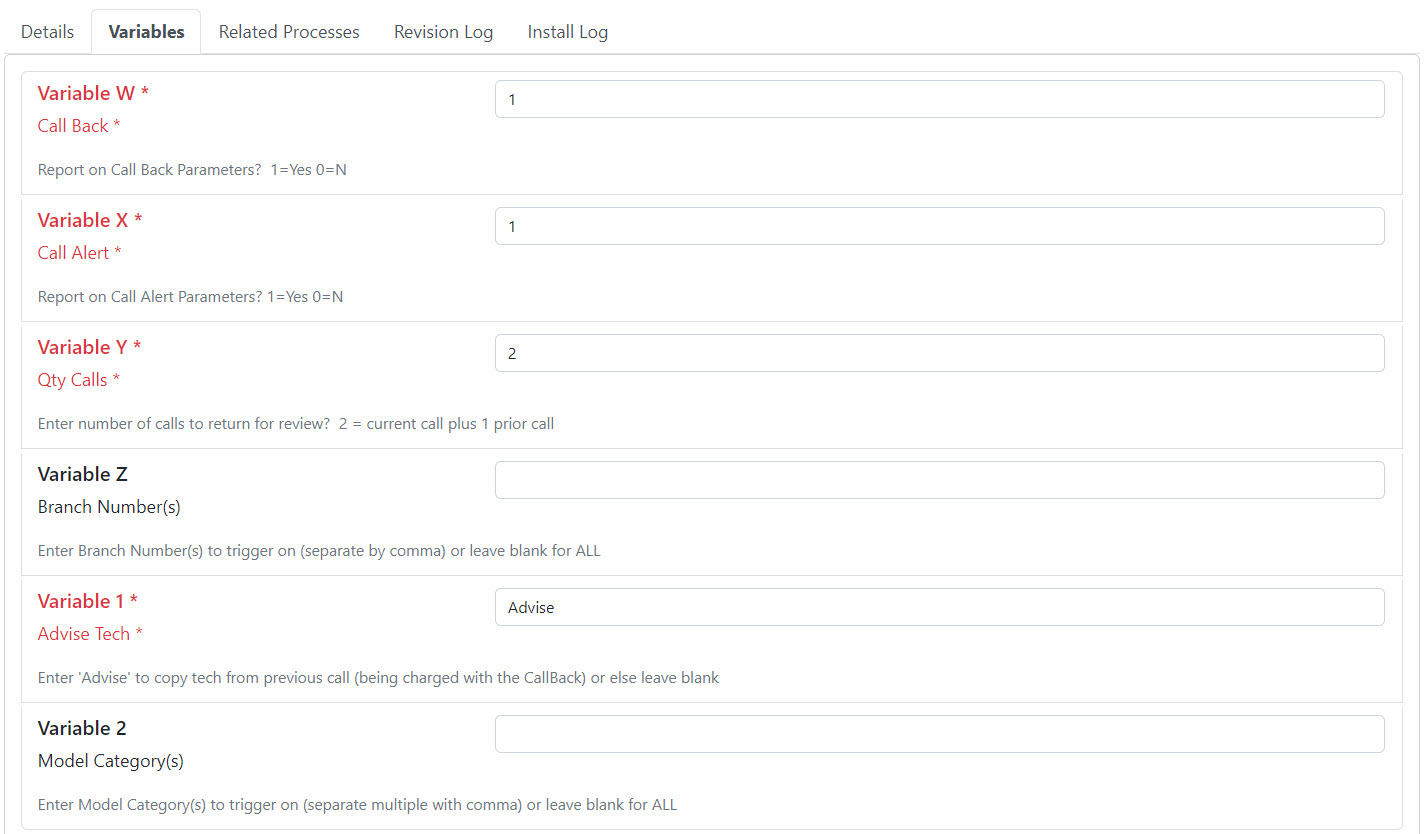Click the Variable W Call Back input
The height and width of the screenshot is (834, 1424).
coord(939,99)
